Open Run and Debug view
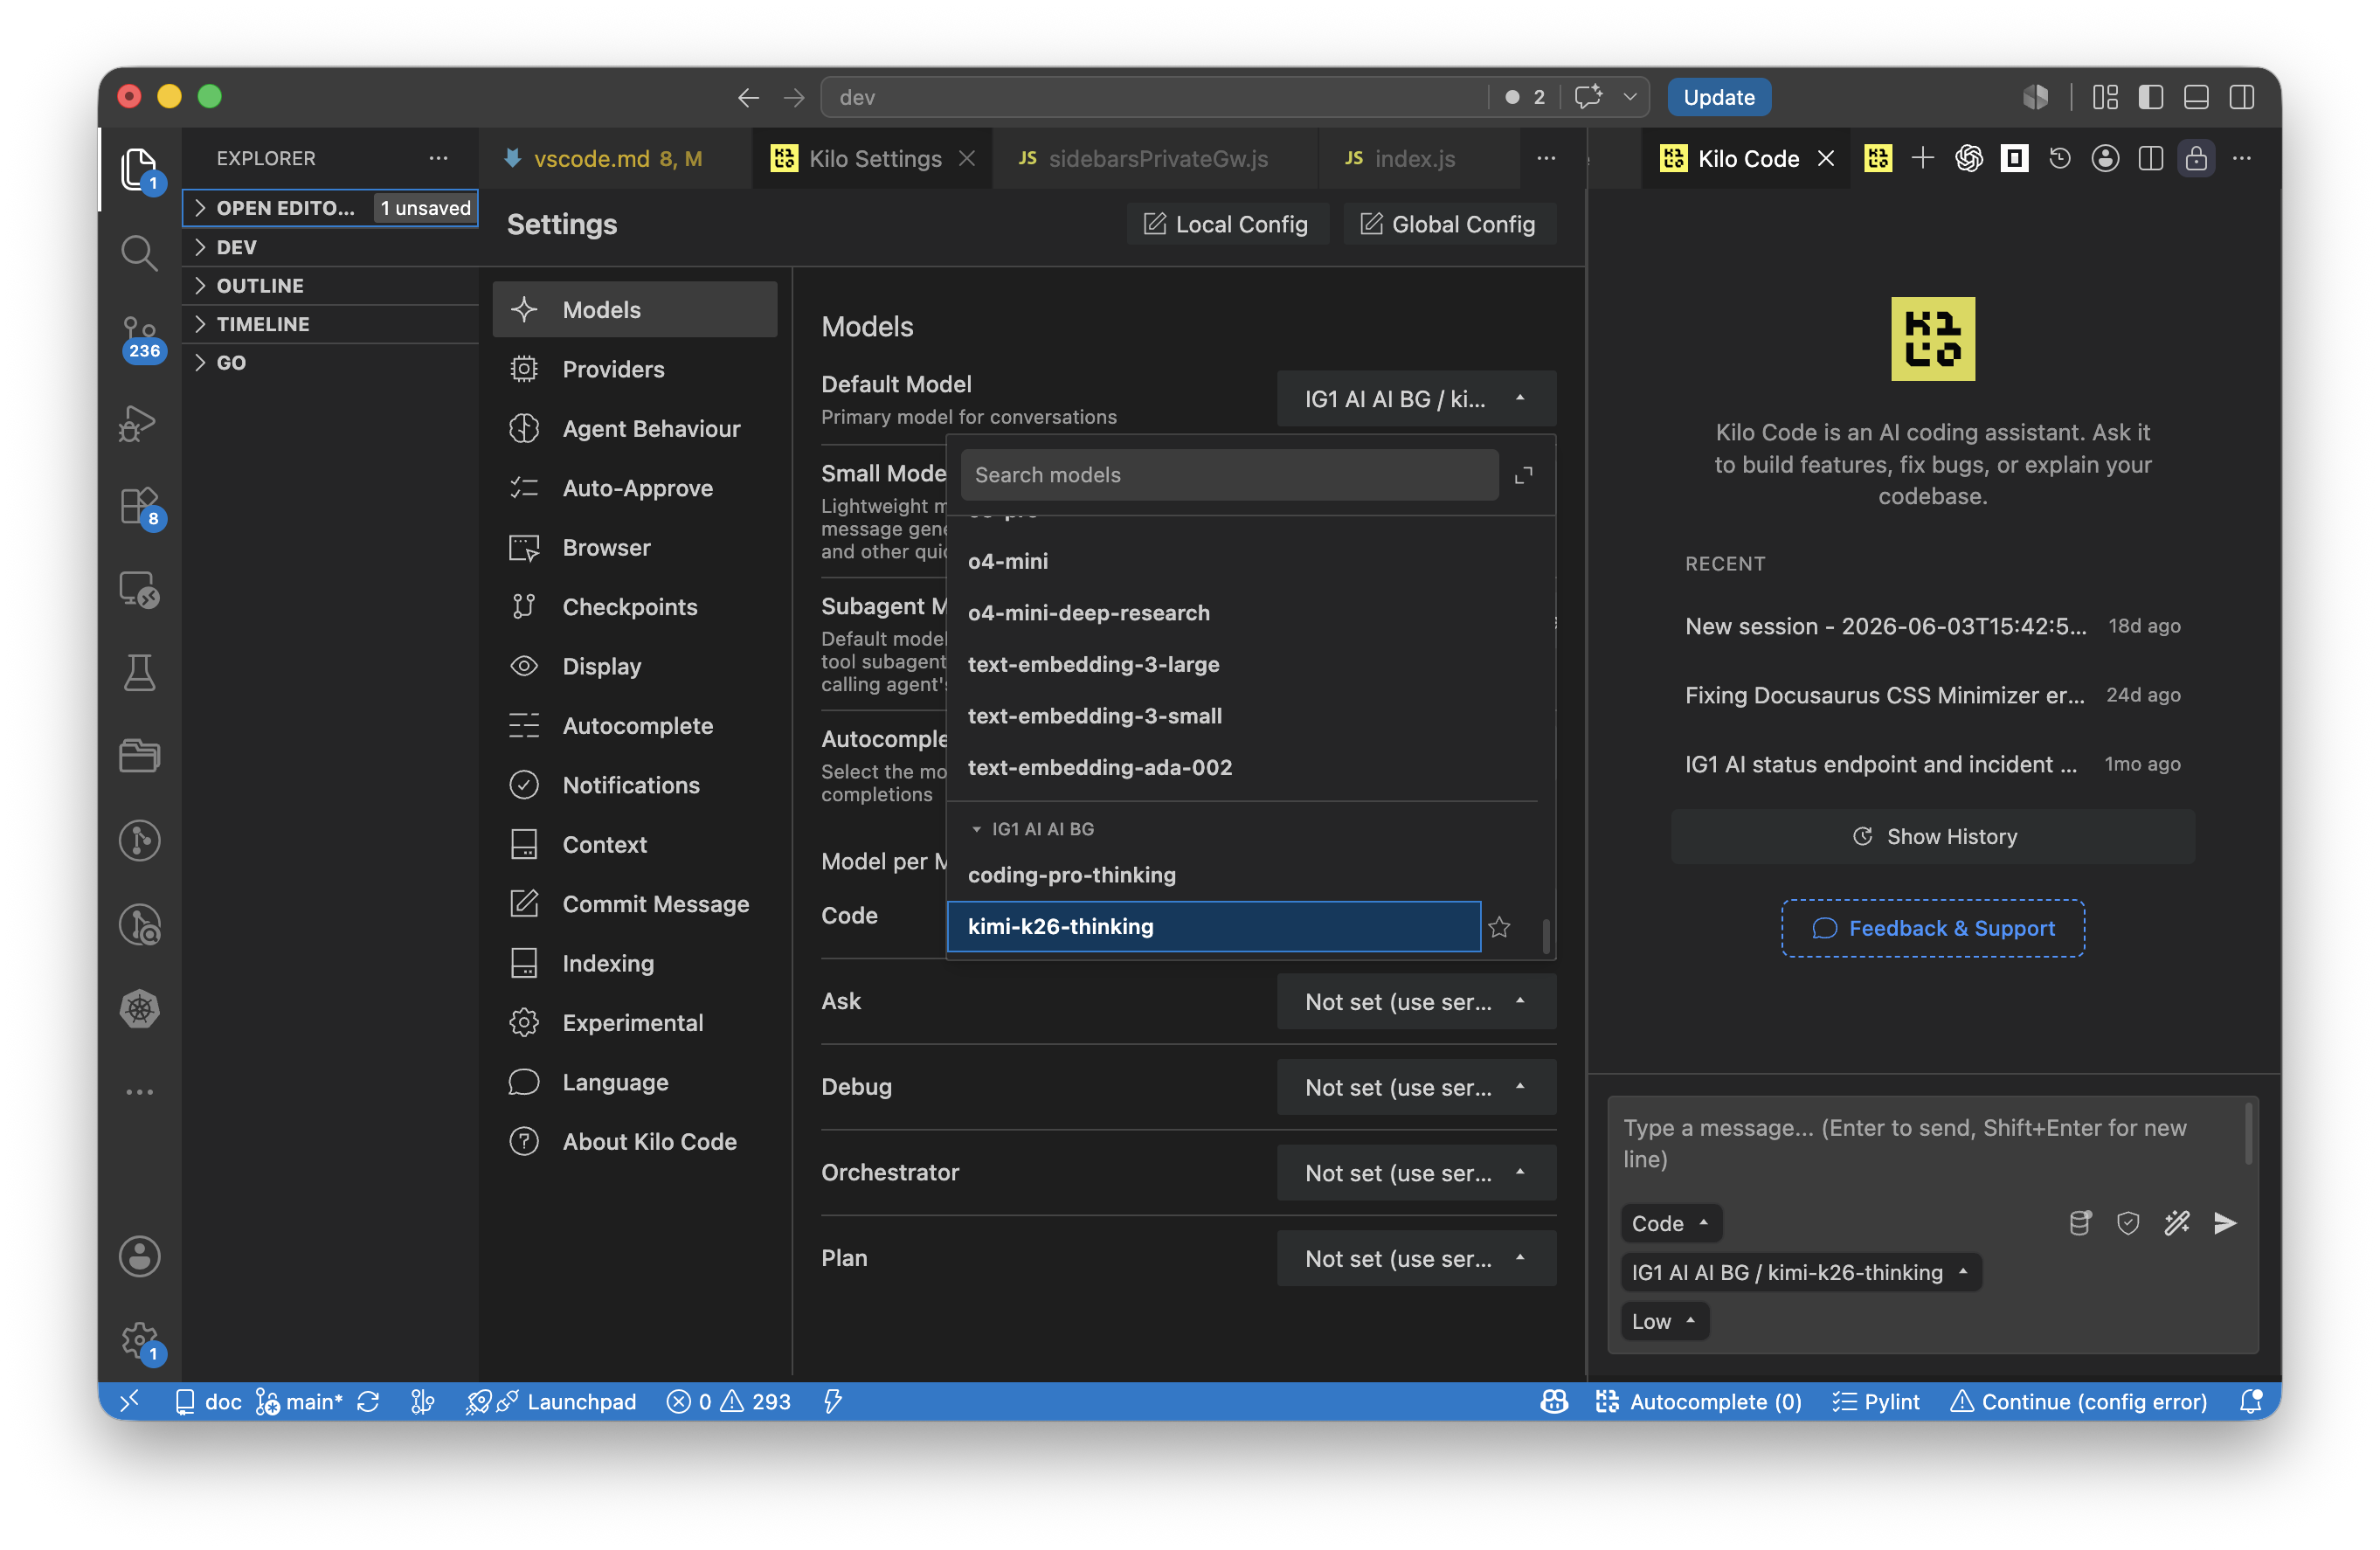The width and height of the screenshot is (2380, 1550). click(139, 422)
